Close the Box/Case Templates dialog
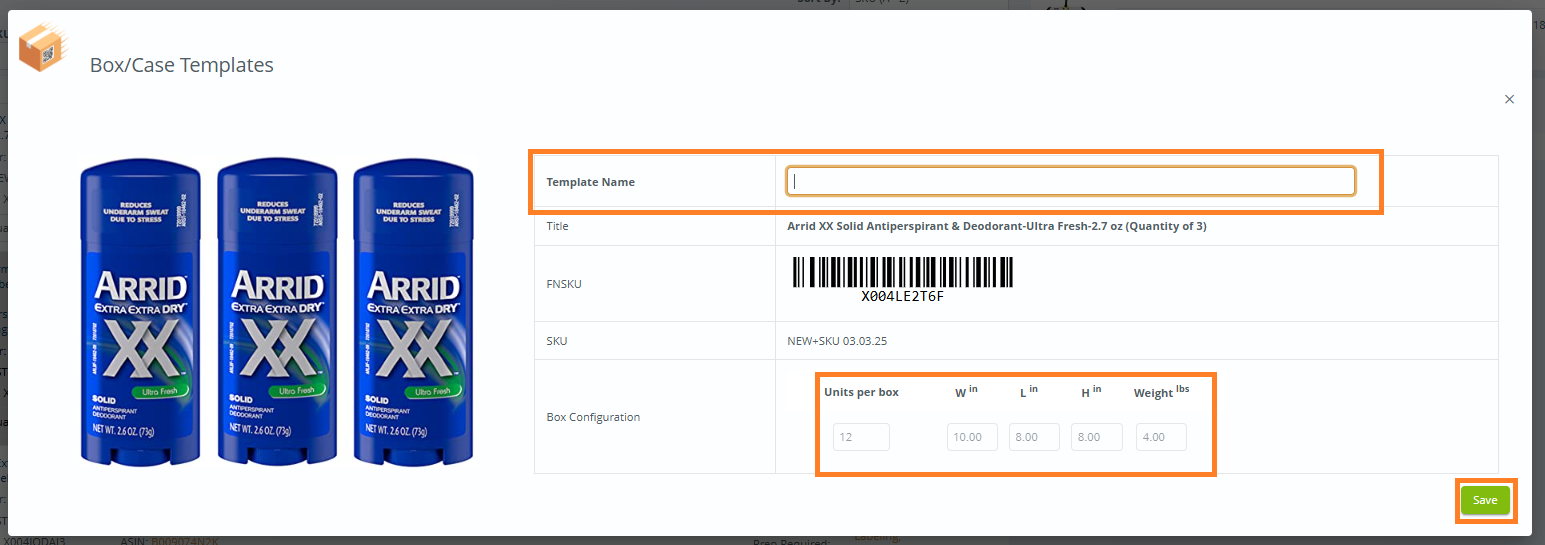The height and width of the screenshot is (545, 1545). 1509,99
